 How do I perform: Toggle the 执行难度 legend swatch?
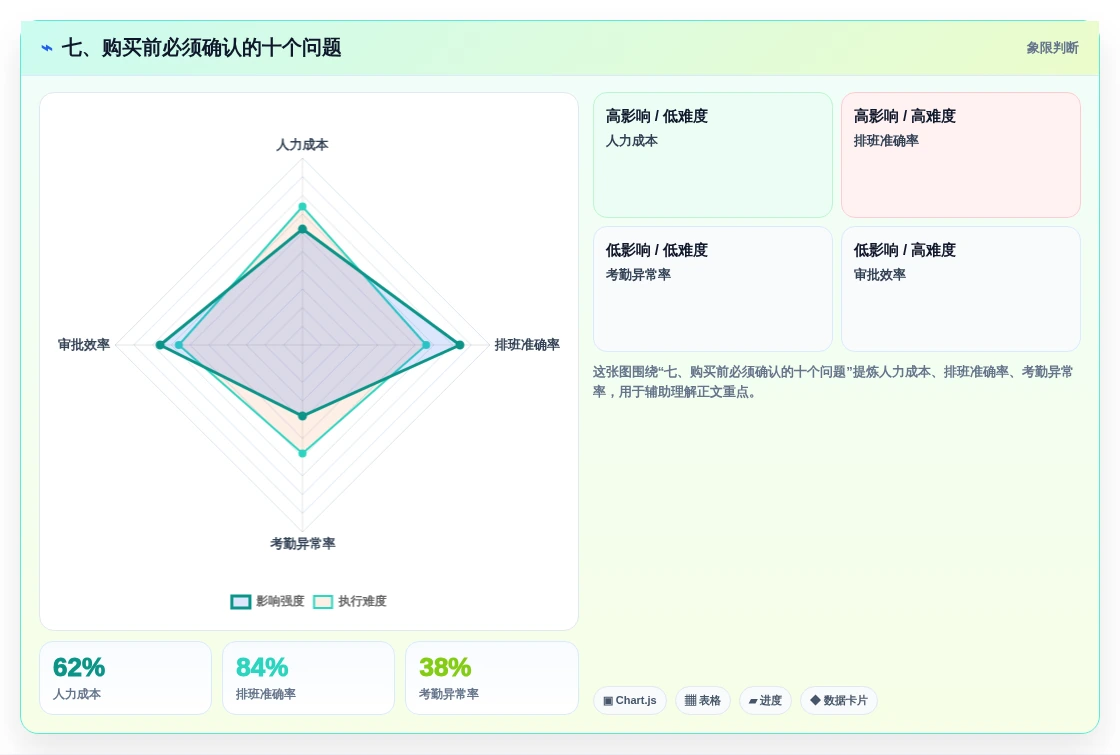coord(323,601)
